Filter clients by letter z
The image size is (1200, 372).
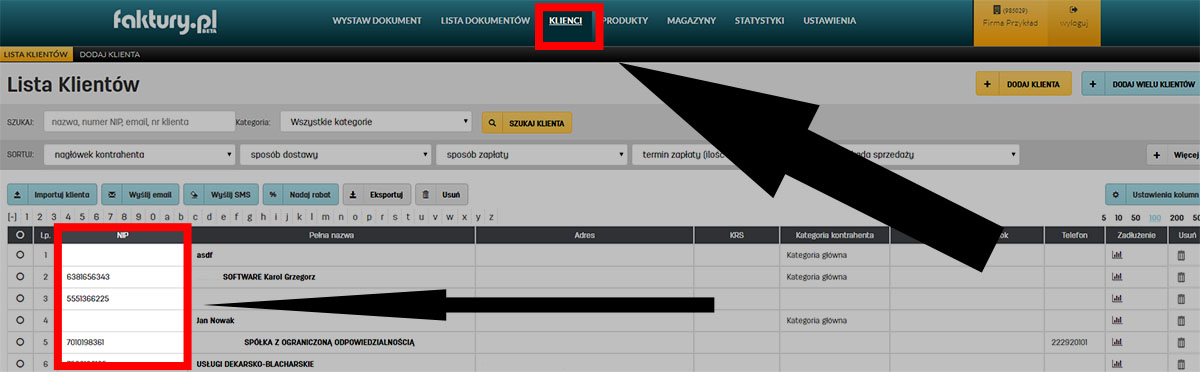pyautogui.click(x=492, y=216)
